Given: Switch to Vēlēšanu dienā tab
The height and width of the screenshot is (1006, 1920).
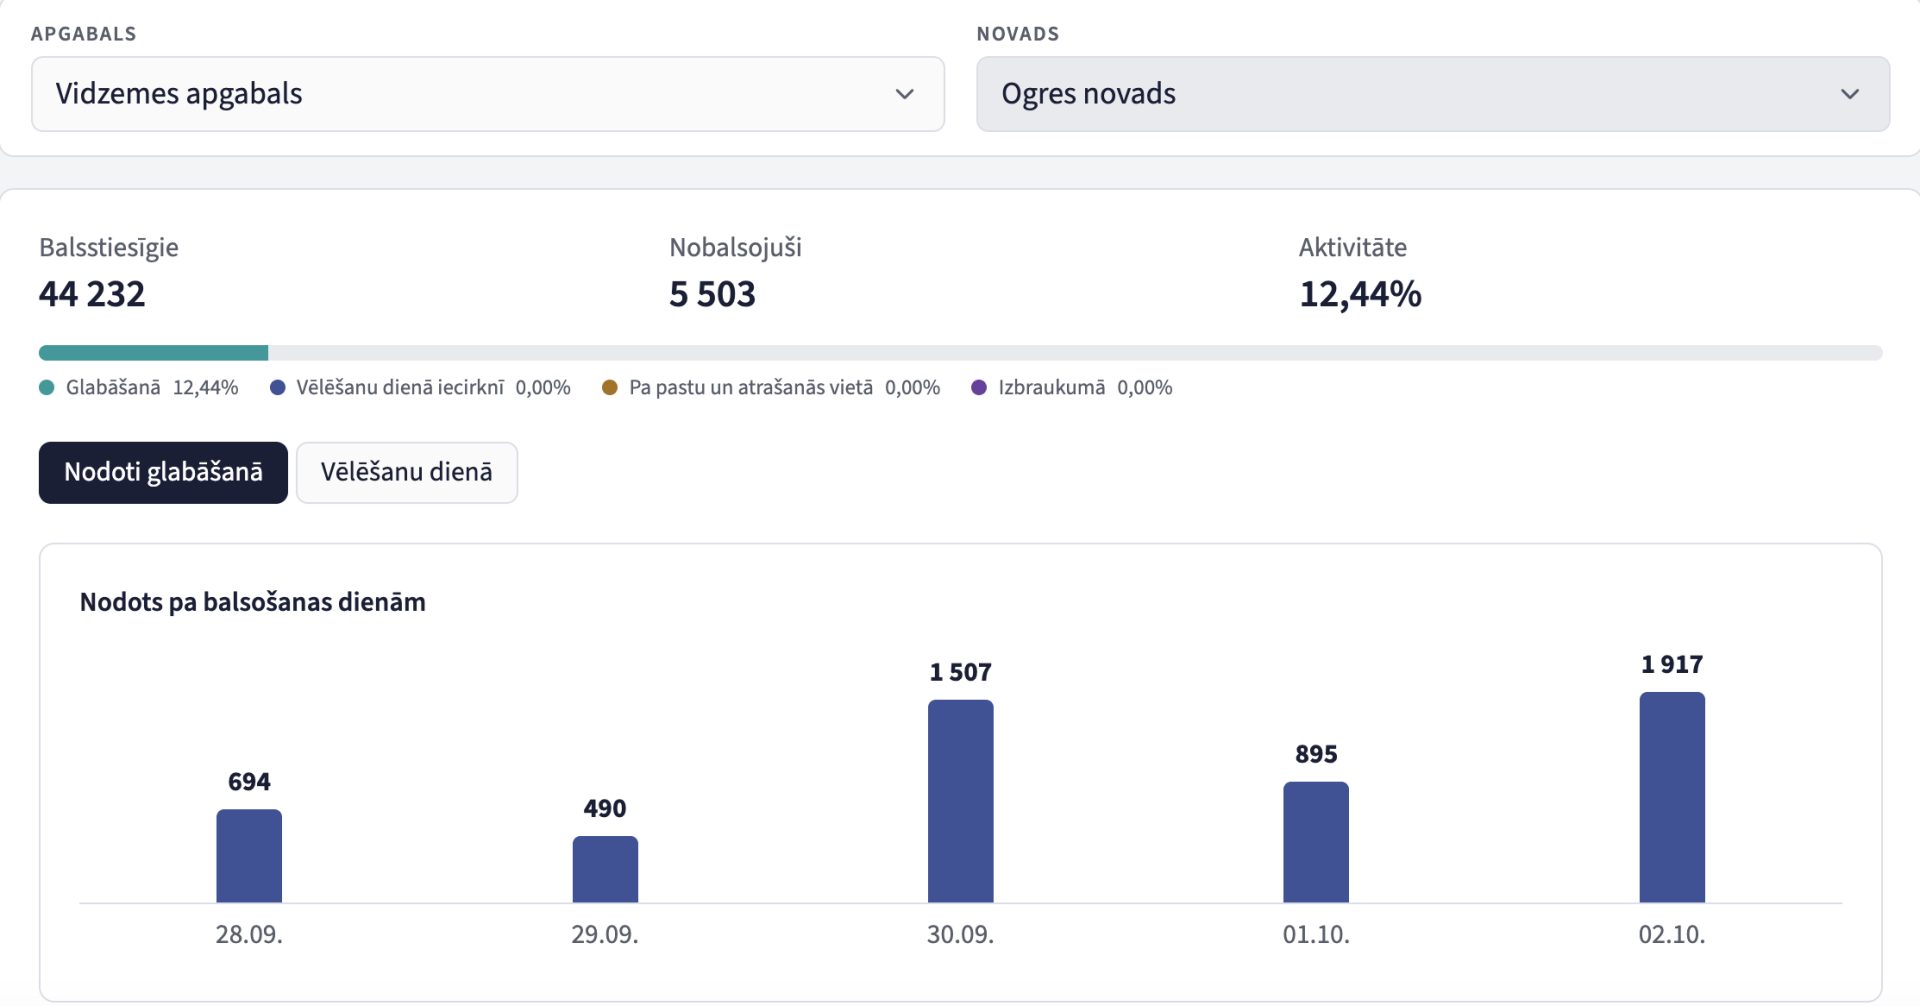Looking at the screenshot, I should click(x=407, y=472).
